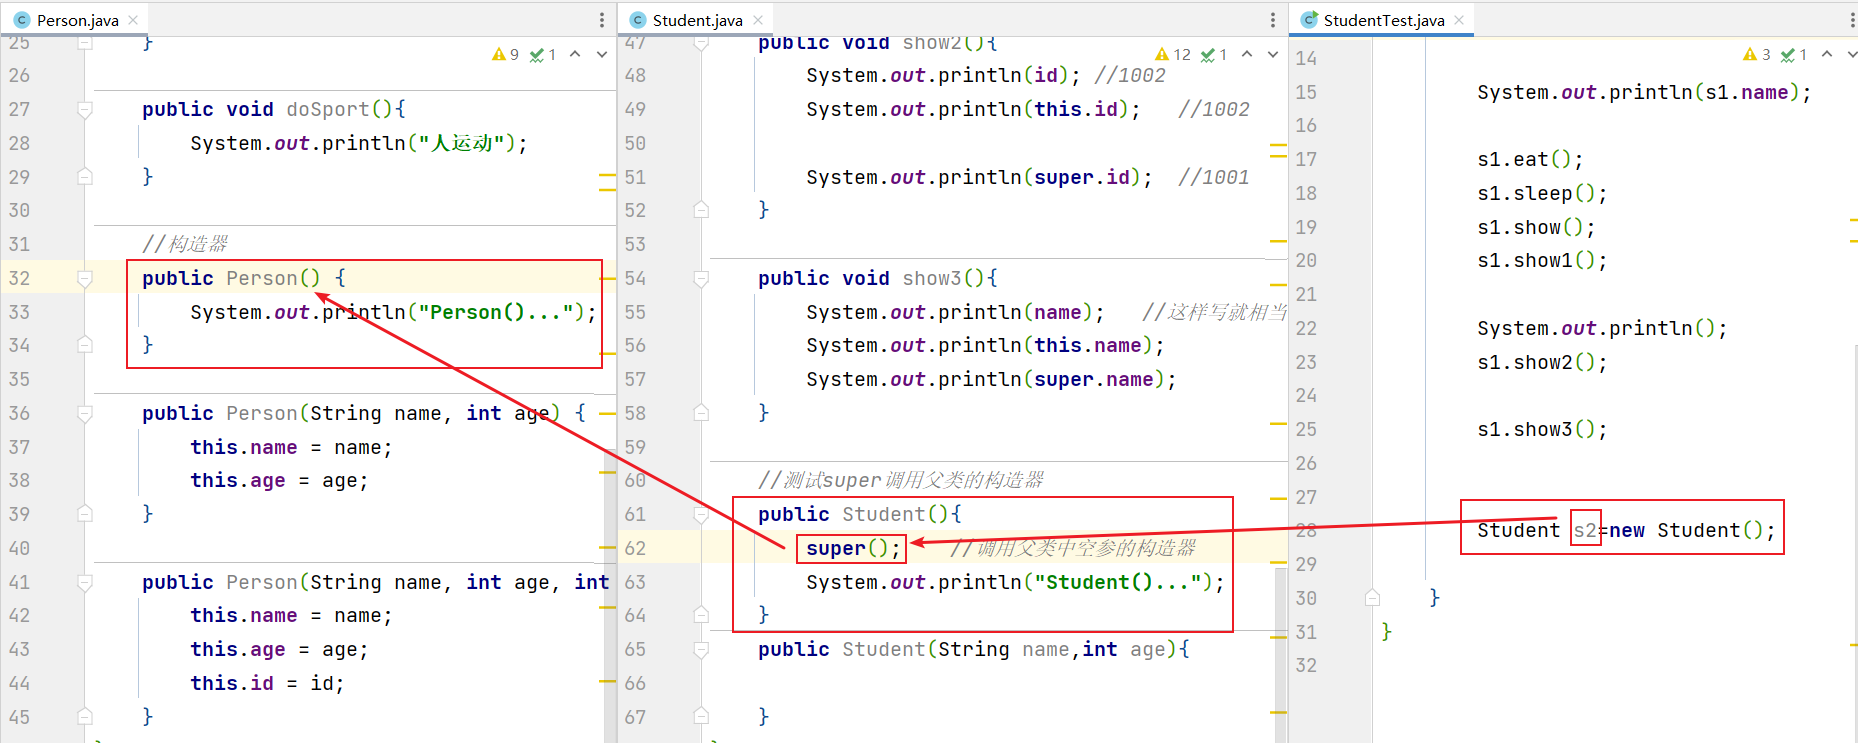Click "new Student()" in StudentTest.java line 28
Viewport: 1858px width, 743px height.
tap(1686, 530)
